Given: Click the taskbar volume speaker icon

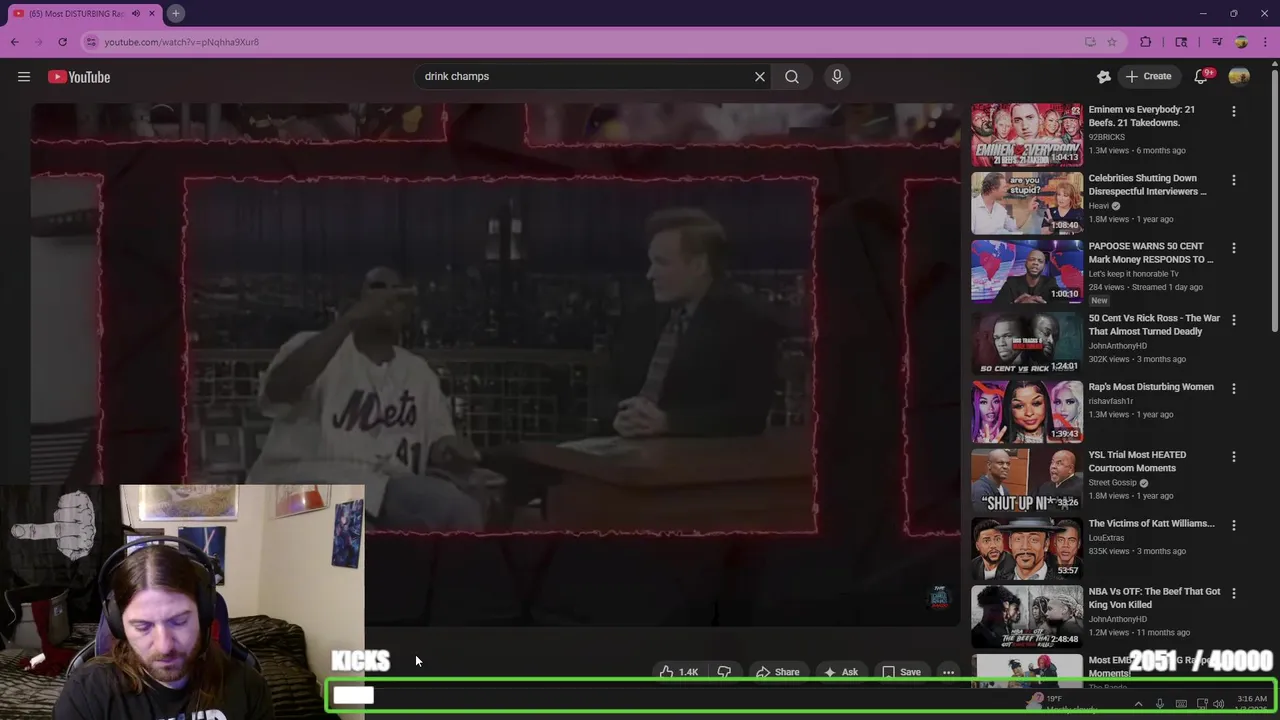Looking at the screenshot, I should pyautogui.click(x=1219, y=704).
